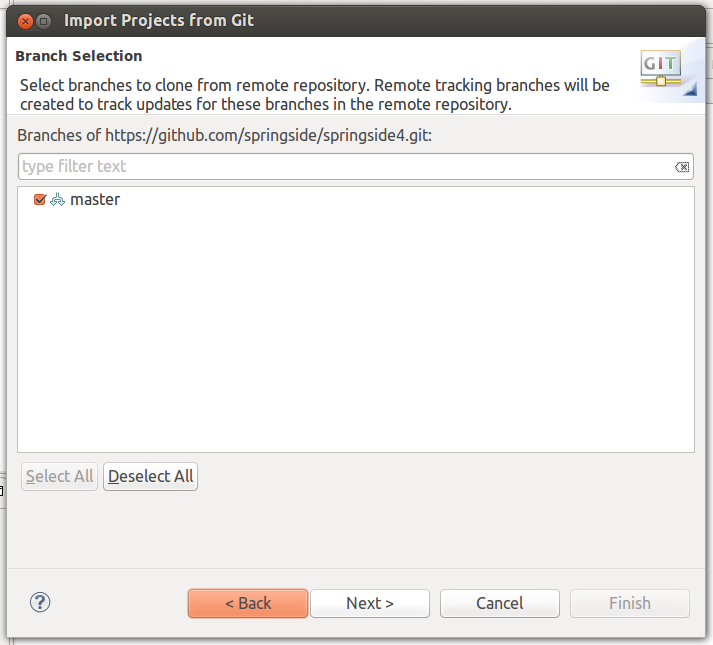Click the remote tracking branches description text
Screen dimensions: 713x645
click(315, 95)
